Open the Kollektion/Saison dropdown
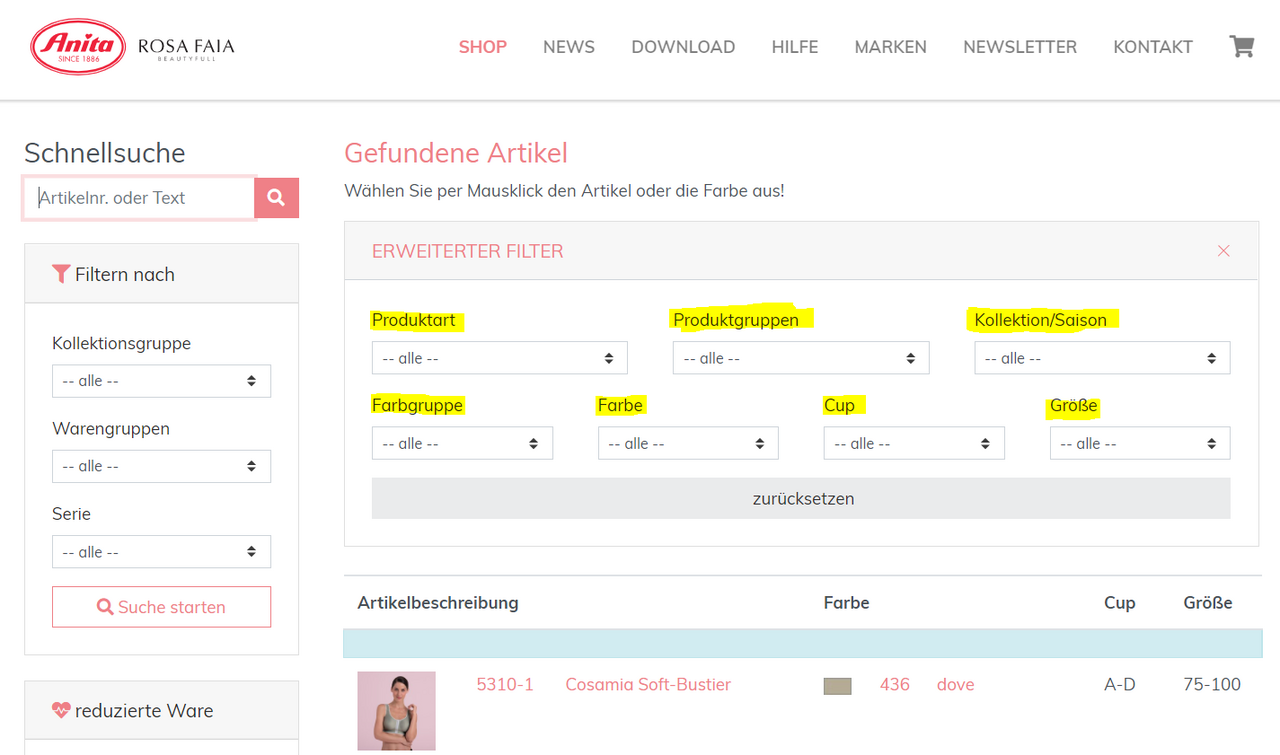1280x755 pixels. (1102, 358)
